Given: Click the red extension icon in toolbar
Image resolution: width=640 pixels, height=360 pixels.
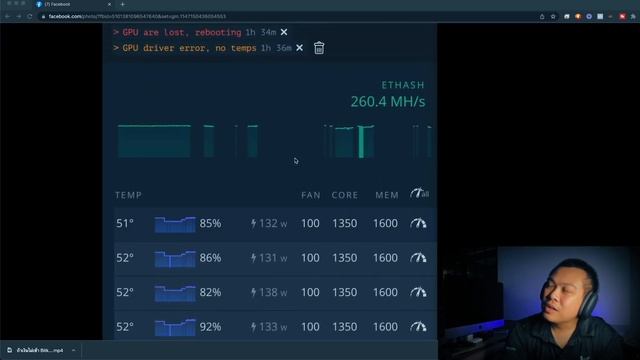Looking at the screenshot, I should (x=622, y=16).
